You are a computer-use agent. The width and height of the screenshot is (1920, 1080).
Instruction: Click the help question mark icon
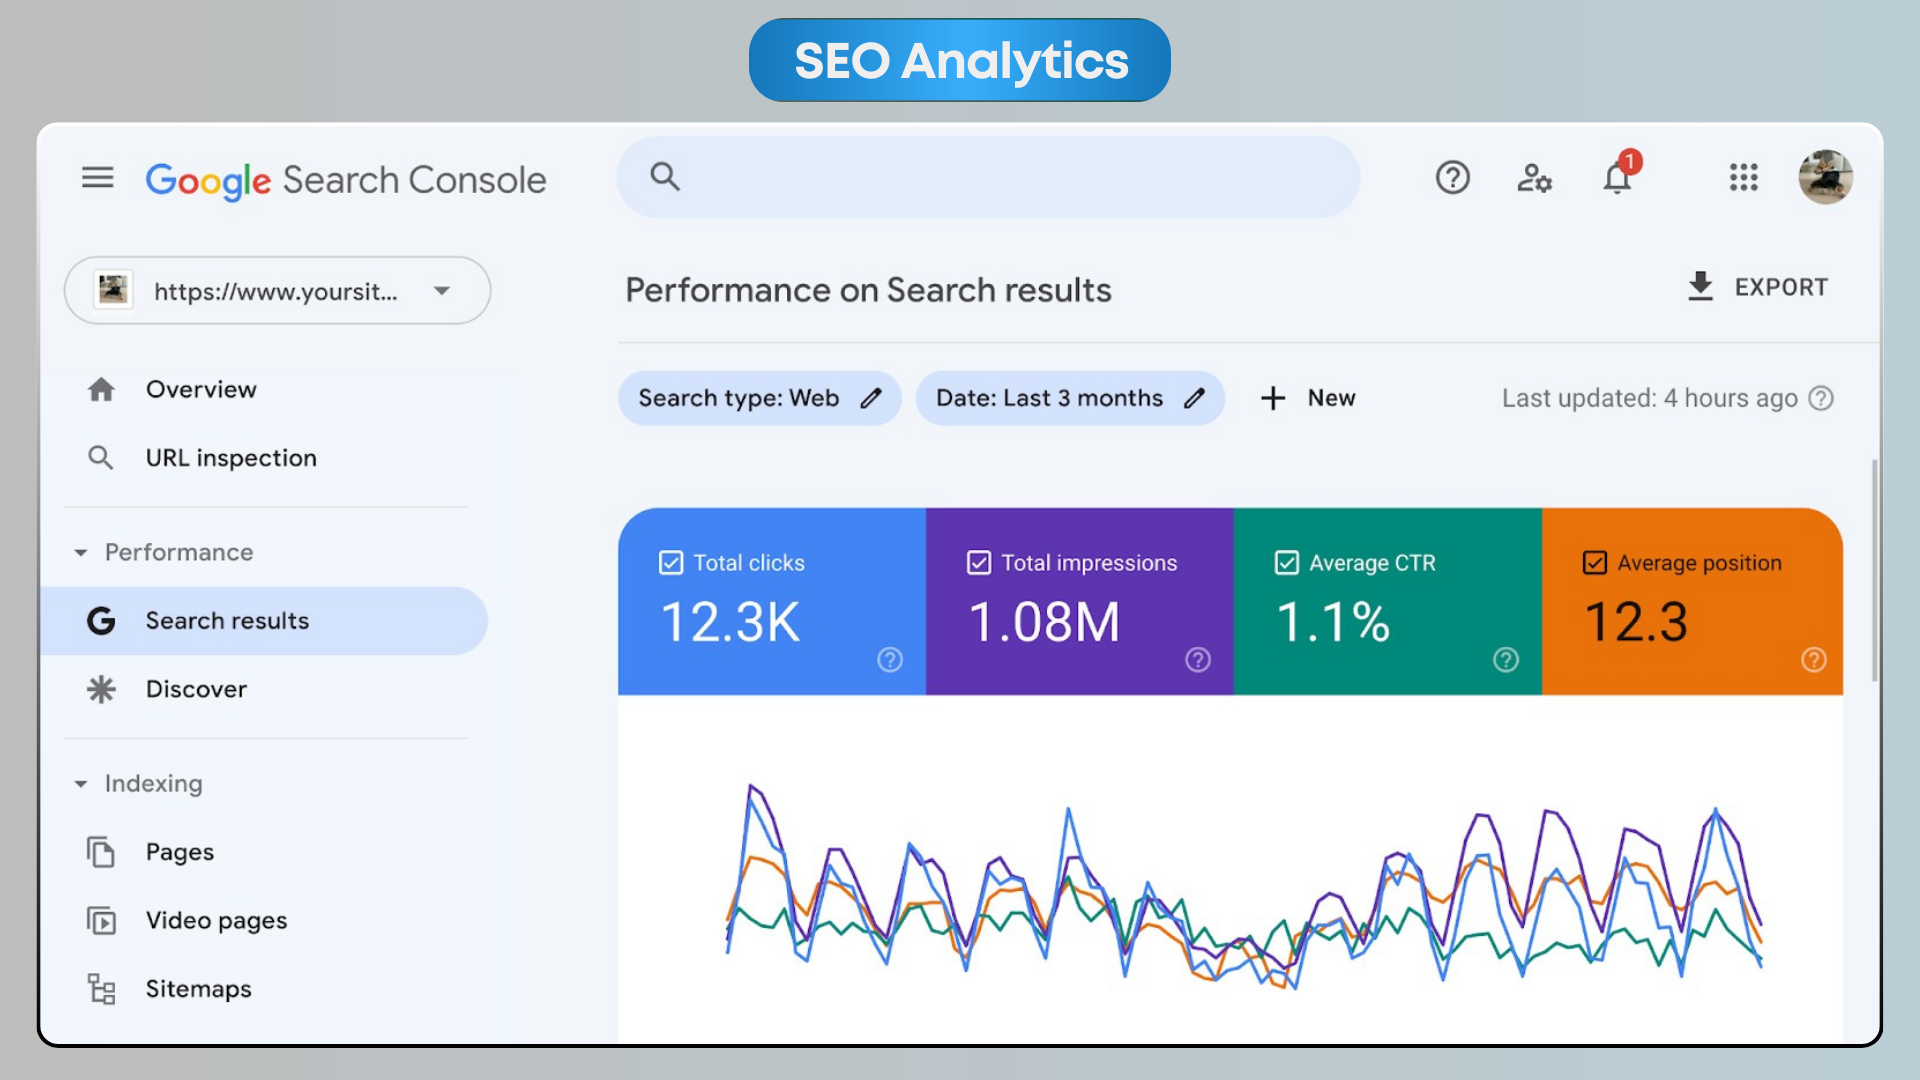pyautogui.click(x=1452, y=178)
